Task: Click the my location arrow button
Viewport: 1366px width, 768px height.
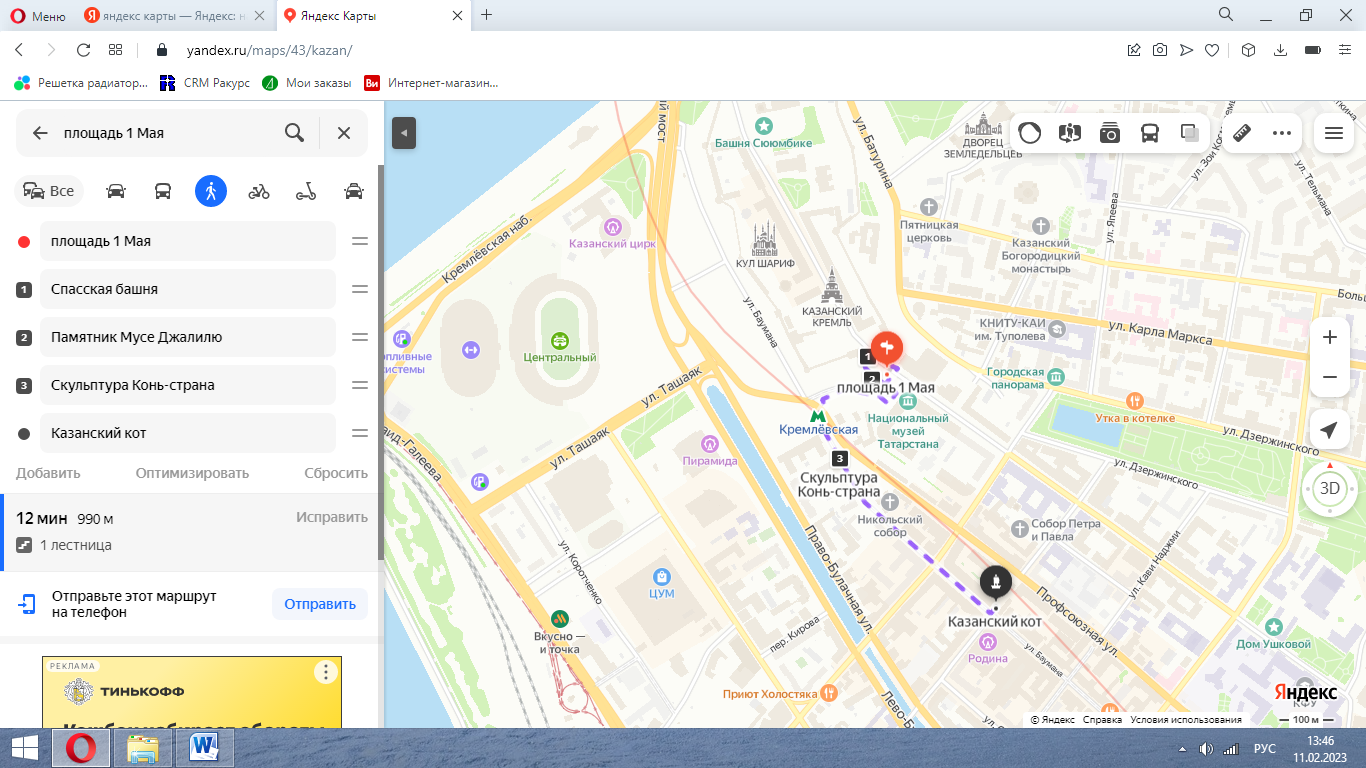Action: 1329,430
